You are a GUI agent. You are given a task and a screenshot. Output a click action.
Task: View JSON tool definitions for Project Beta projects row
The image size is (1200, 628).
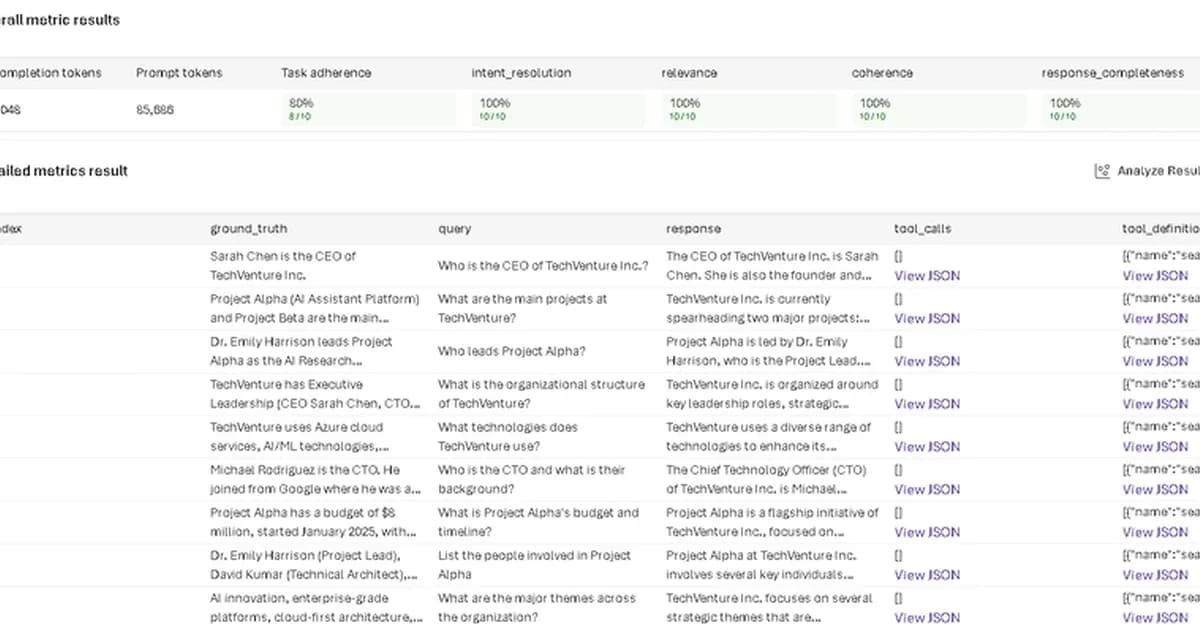(1156, 318)
